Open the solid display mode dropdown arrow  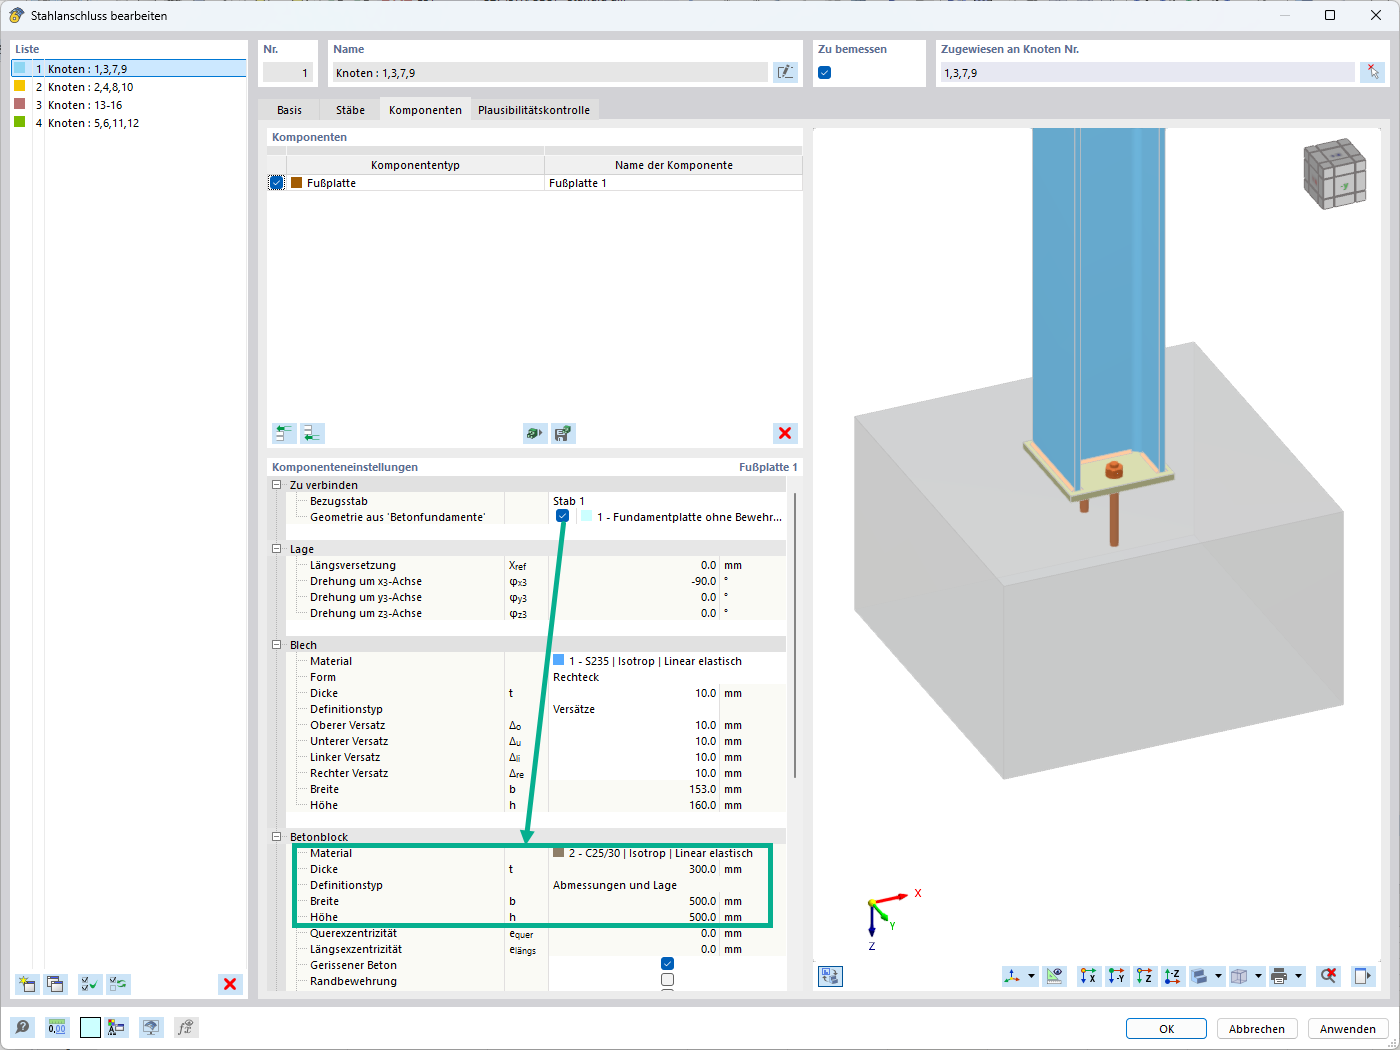pos(1218,976)
